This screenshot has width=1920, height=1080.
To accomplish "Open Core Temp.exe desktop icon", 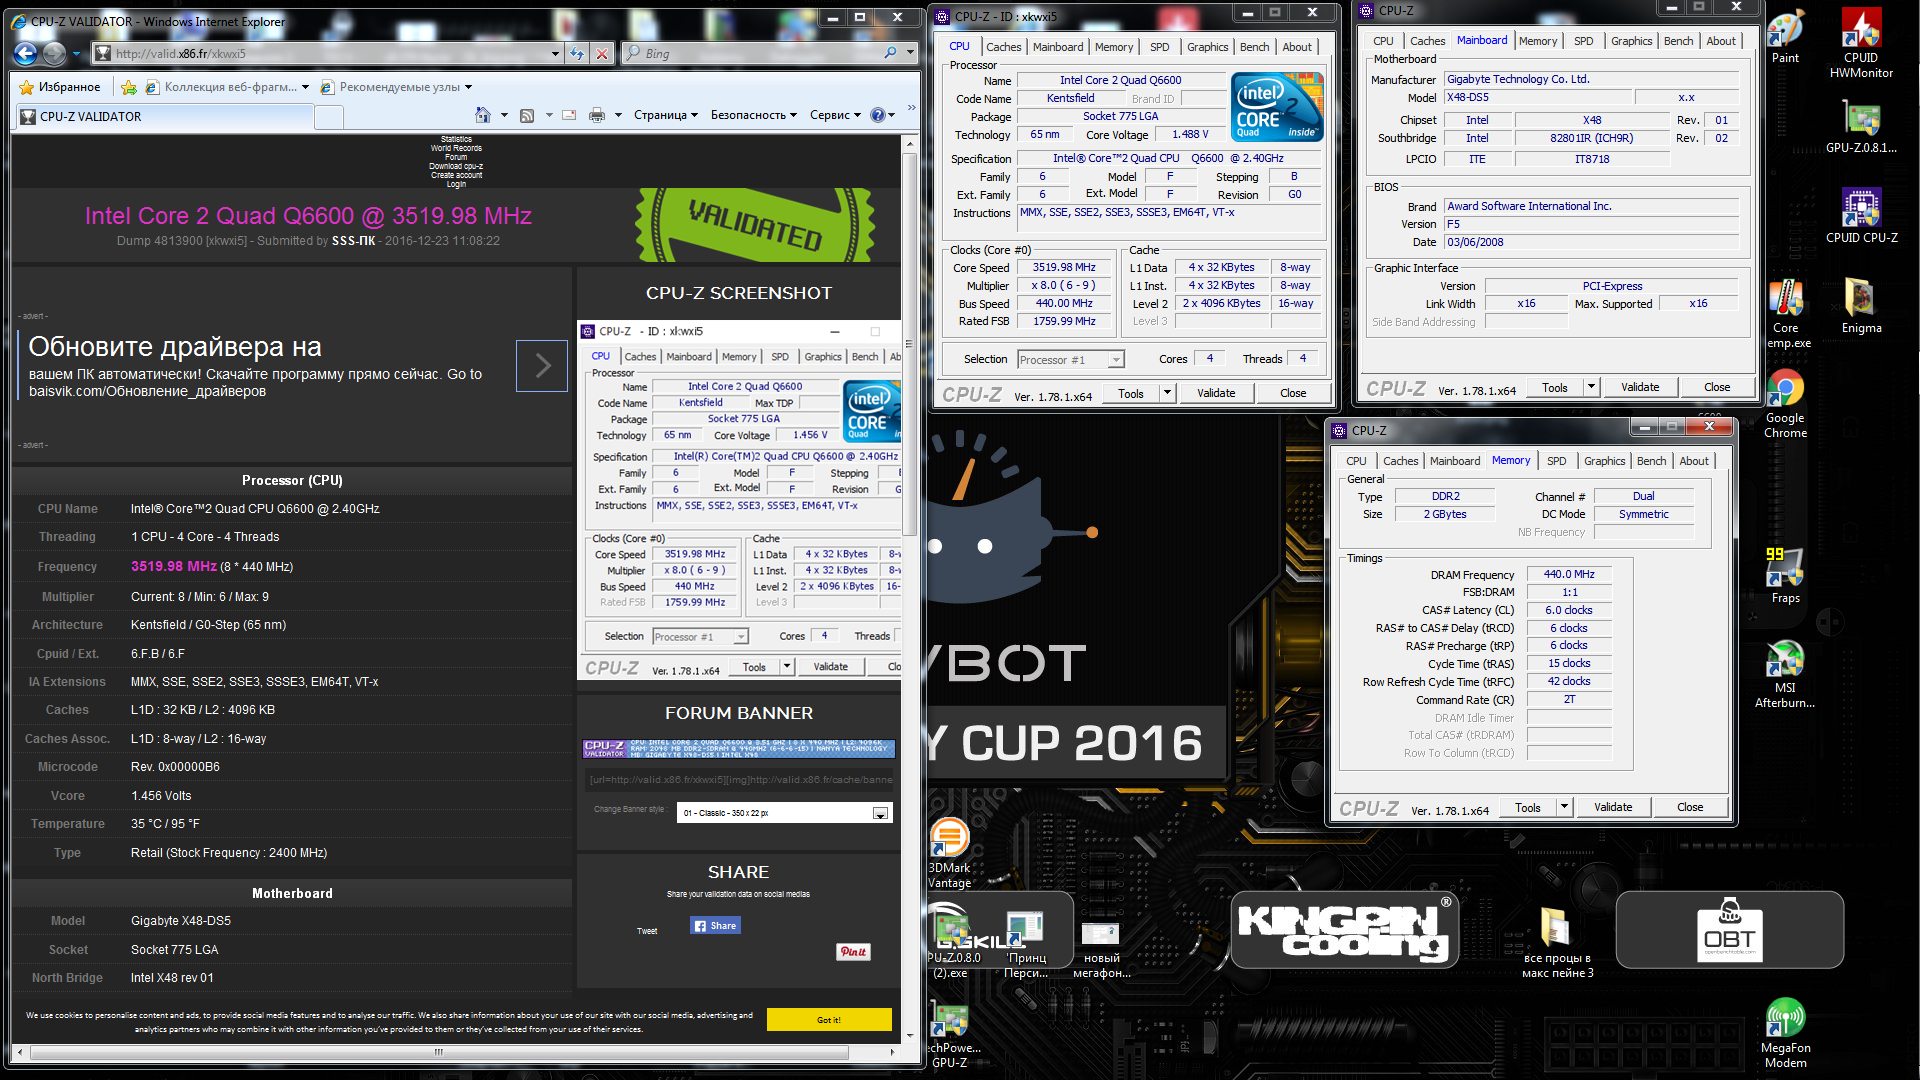I will [x=1785, y=314].
